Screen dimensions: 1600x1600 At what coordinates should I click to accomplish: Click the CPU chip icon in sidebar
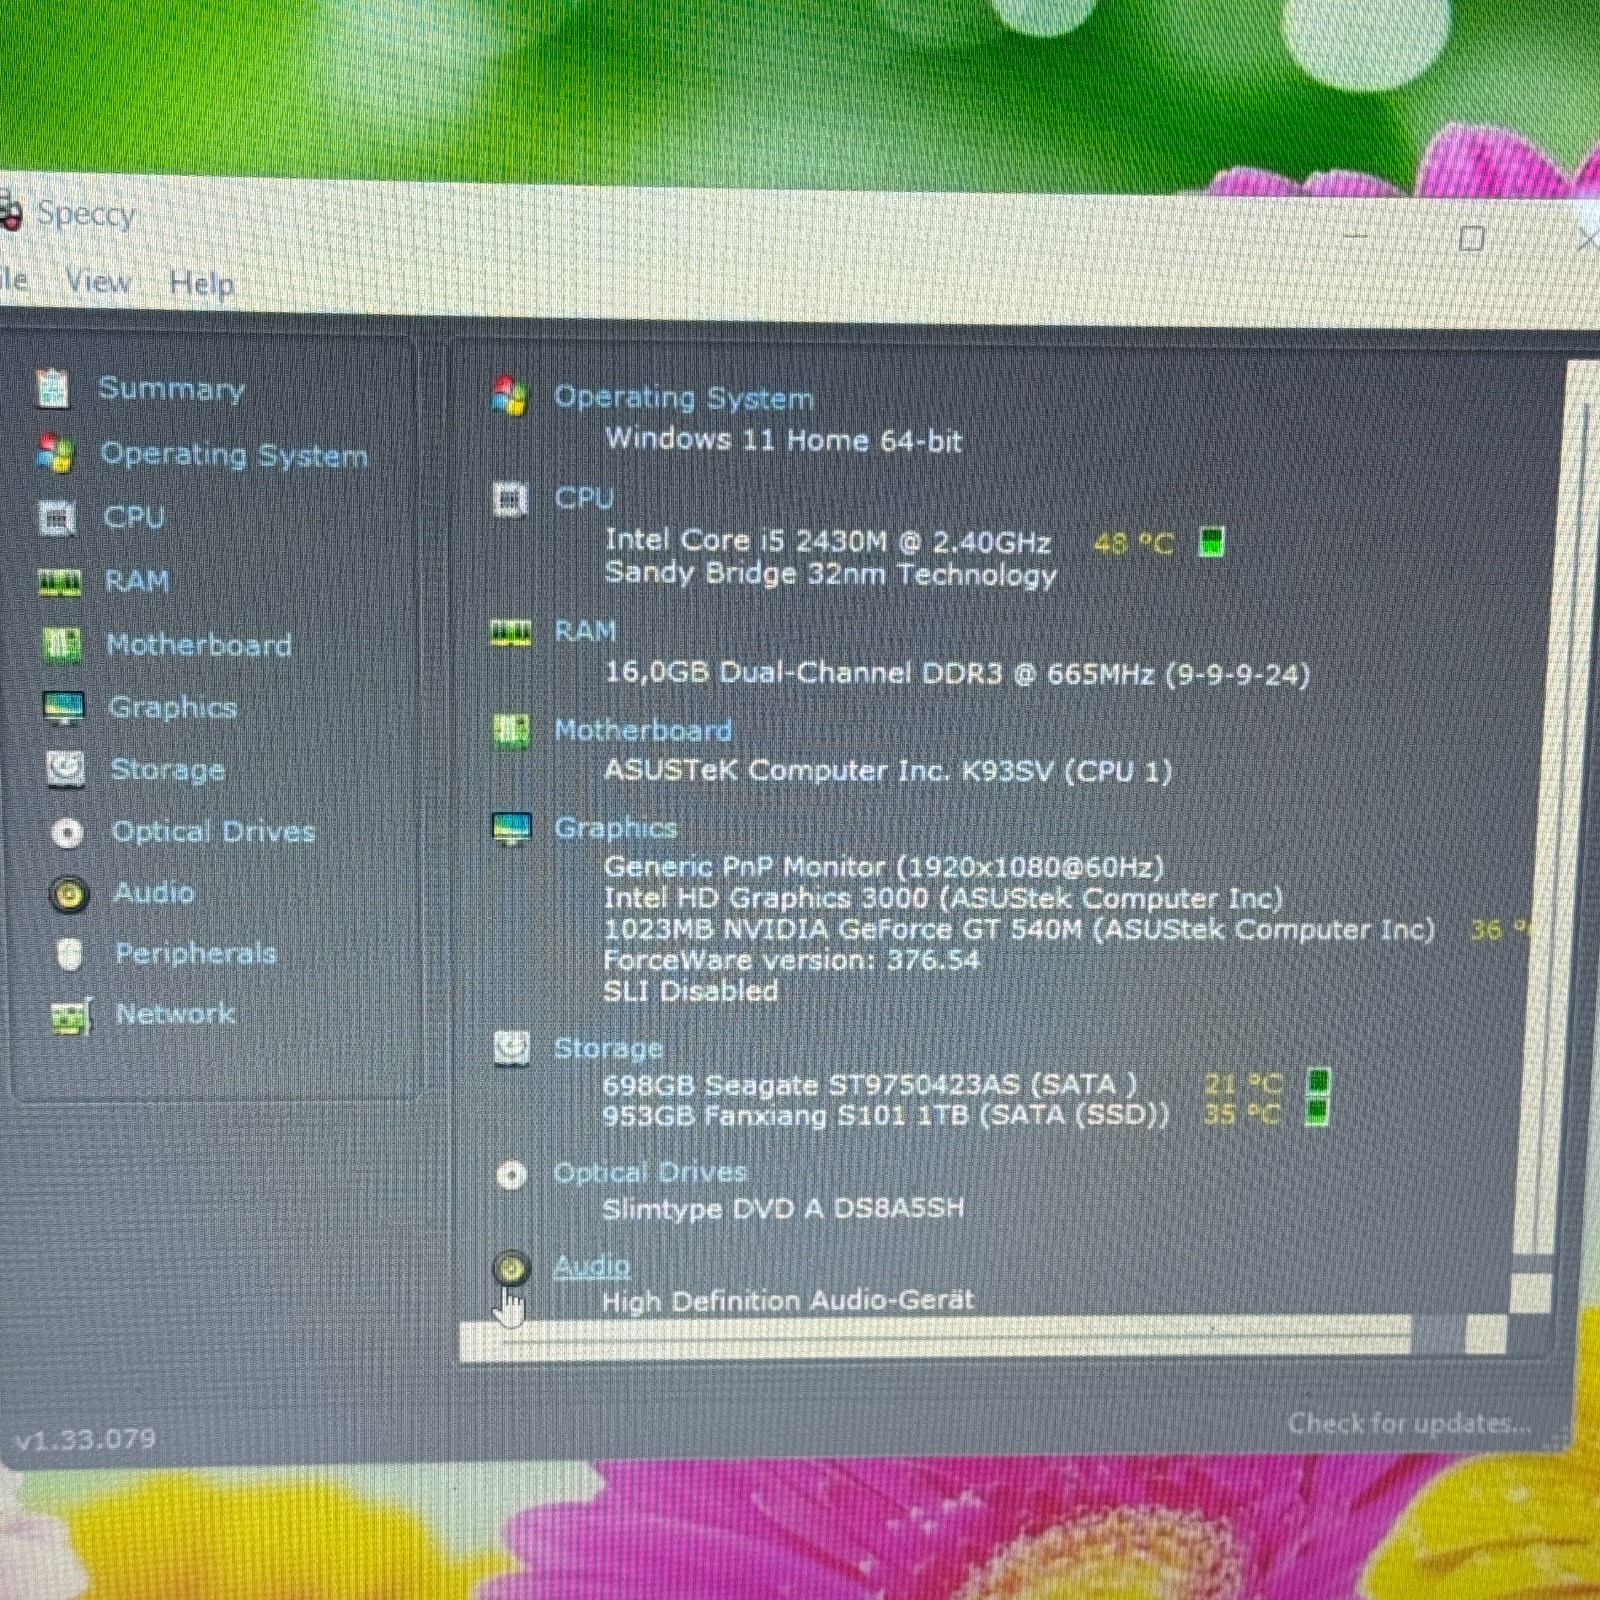click(x=57, y=518)
